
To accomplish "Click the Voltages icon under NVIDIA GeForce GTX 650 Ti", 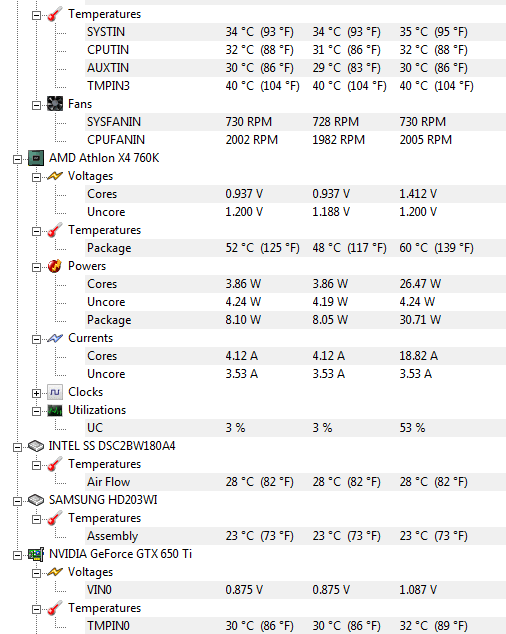I will pos(55,572).
